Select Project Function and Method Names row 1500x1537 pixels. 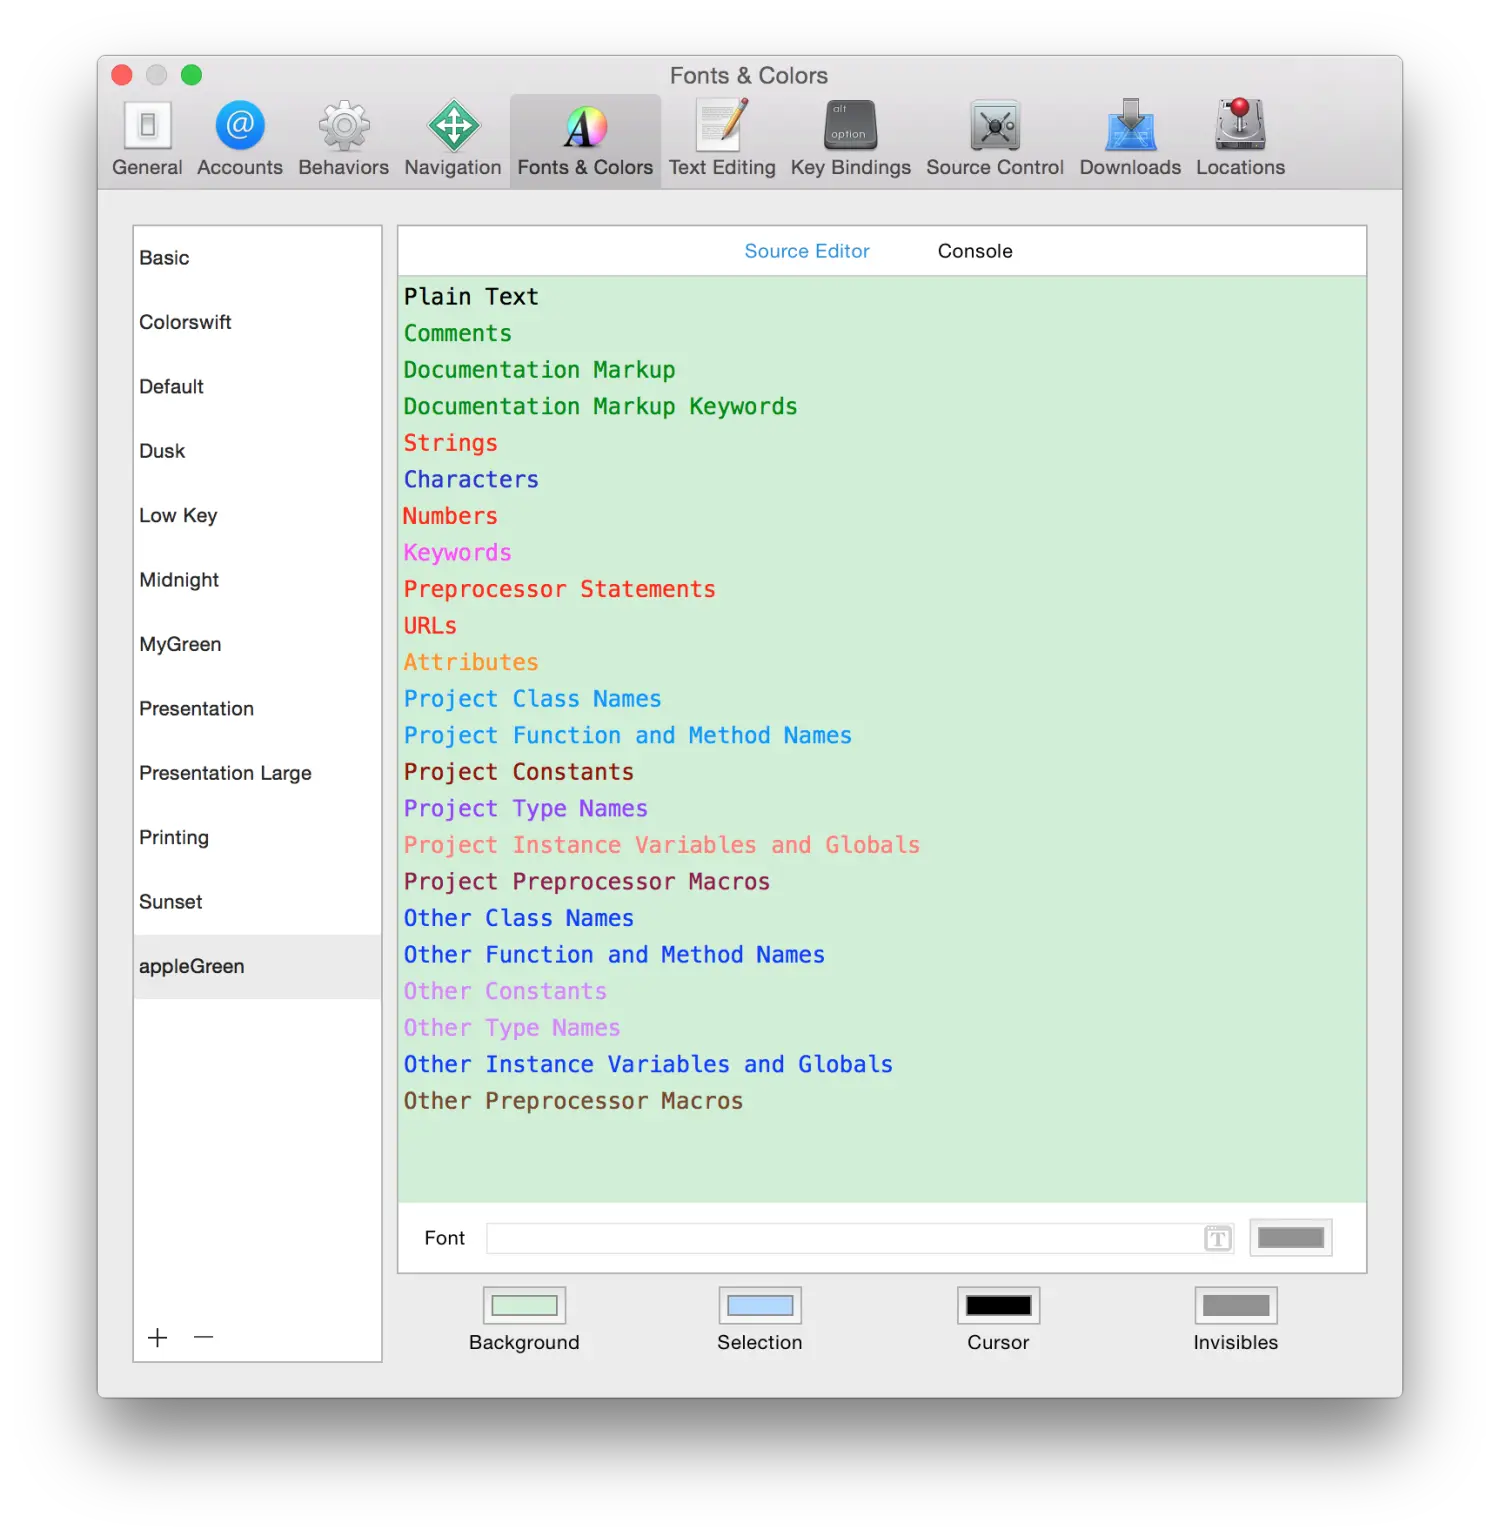[x=882, y=735]
